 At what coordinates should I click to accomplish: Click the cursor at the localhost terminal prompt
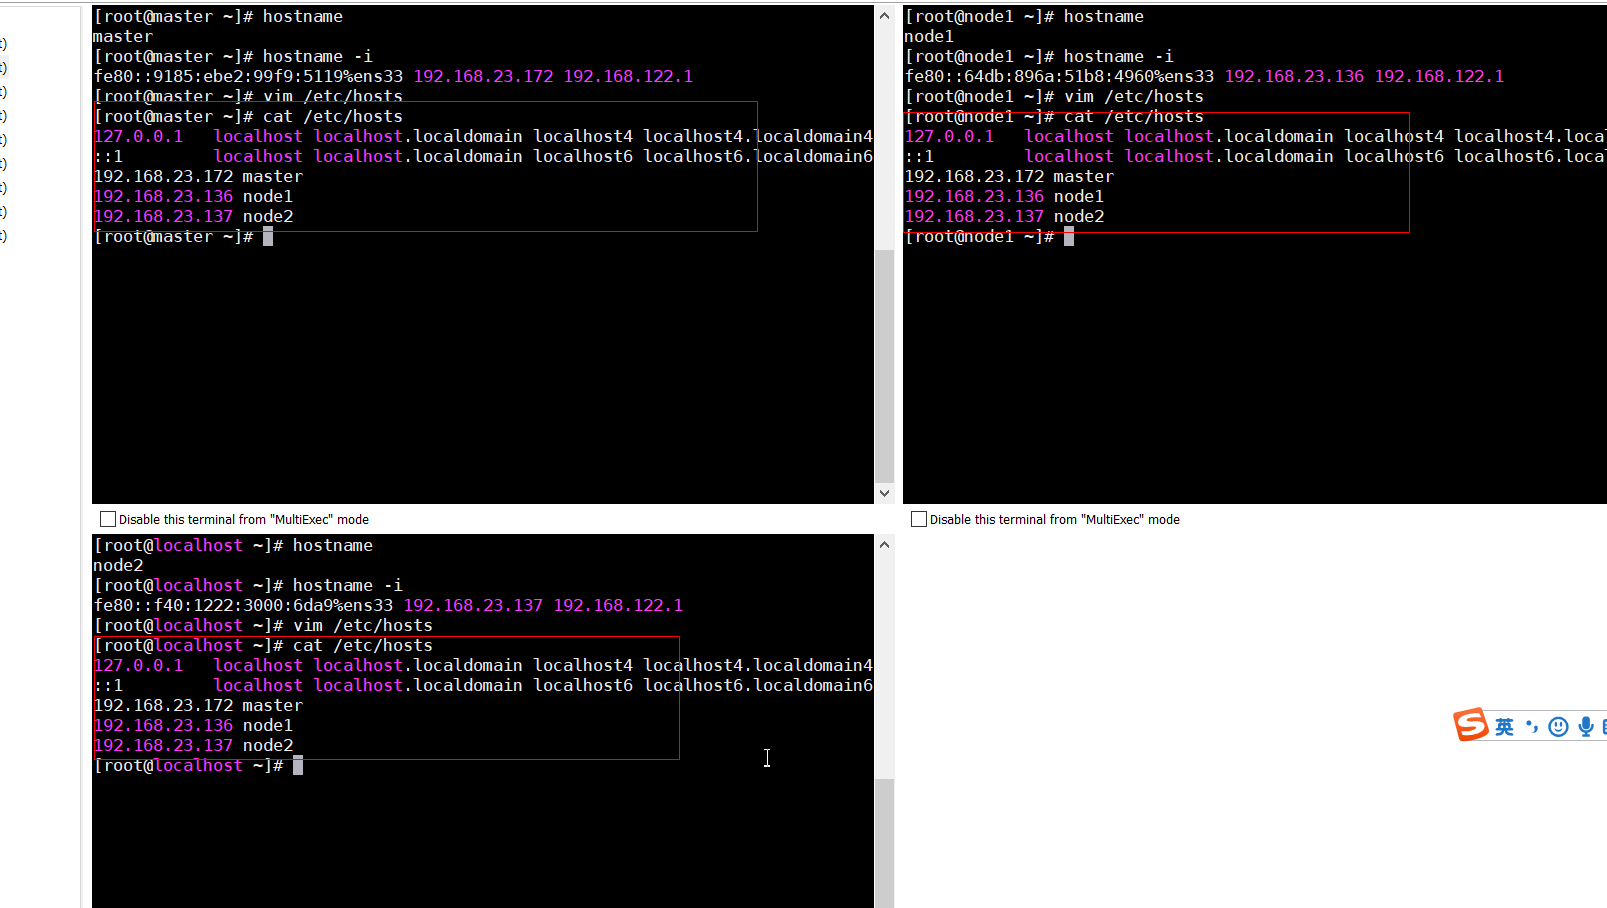click(298, 766)
